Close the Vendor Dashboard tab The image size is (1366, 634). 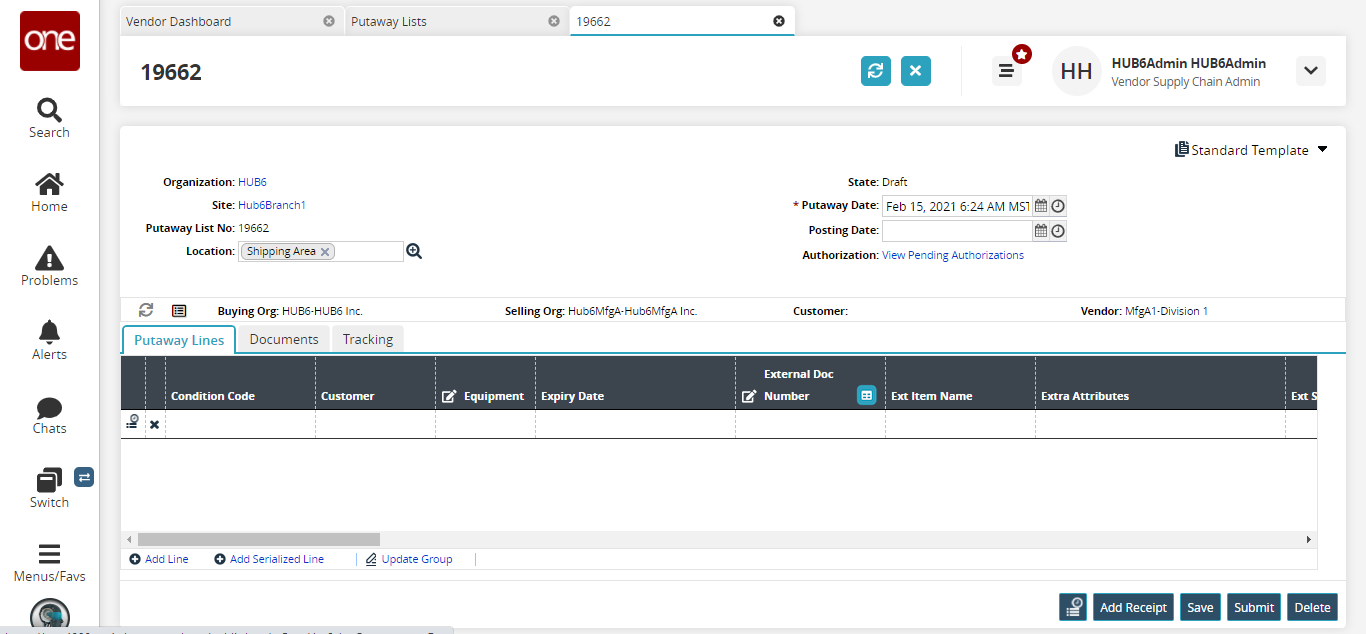[x=329, y=21]
